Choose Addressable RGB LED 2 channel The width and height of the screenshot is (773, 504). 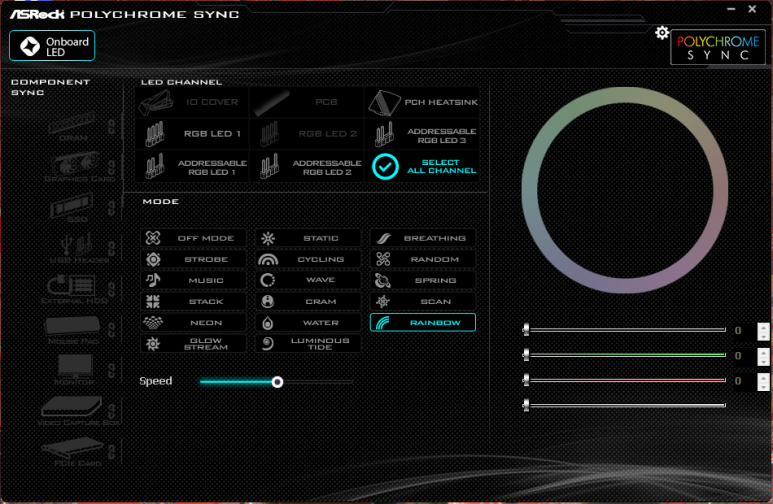[x=306, y=167]
